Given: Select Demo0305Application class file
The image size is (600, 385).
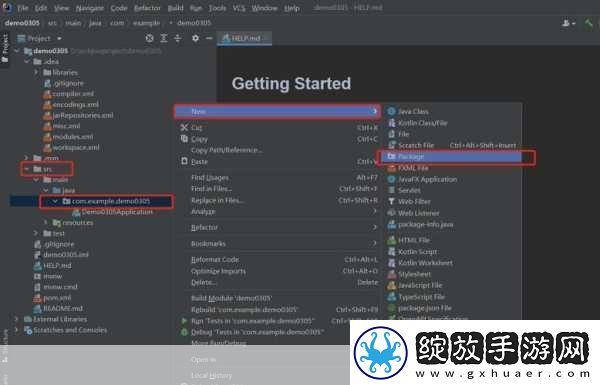Looking at the screenshot, I should point(112,212).
